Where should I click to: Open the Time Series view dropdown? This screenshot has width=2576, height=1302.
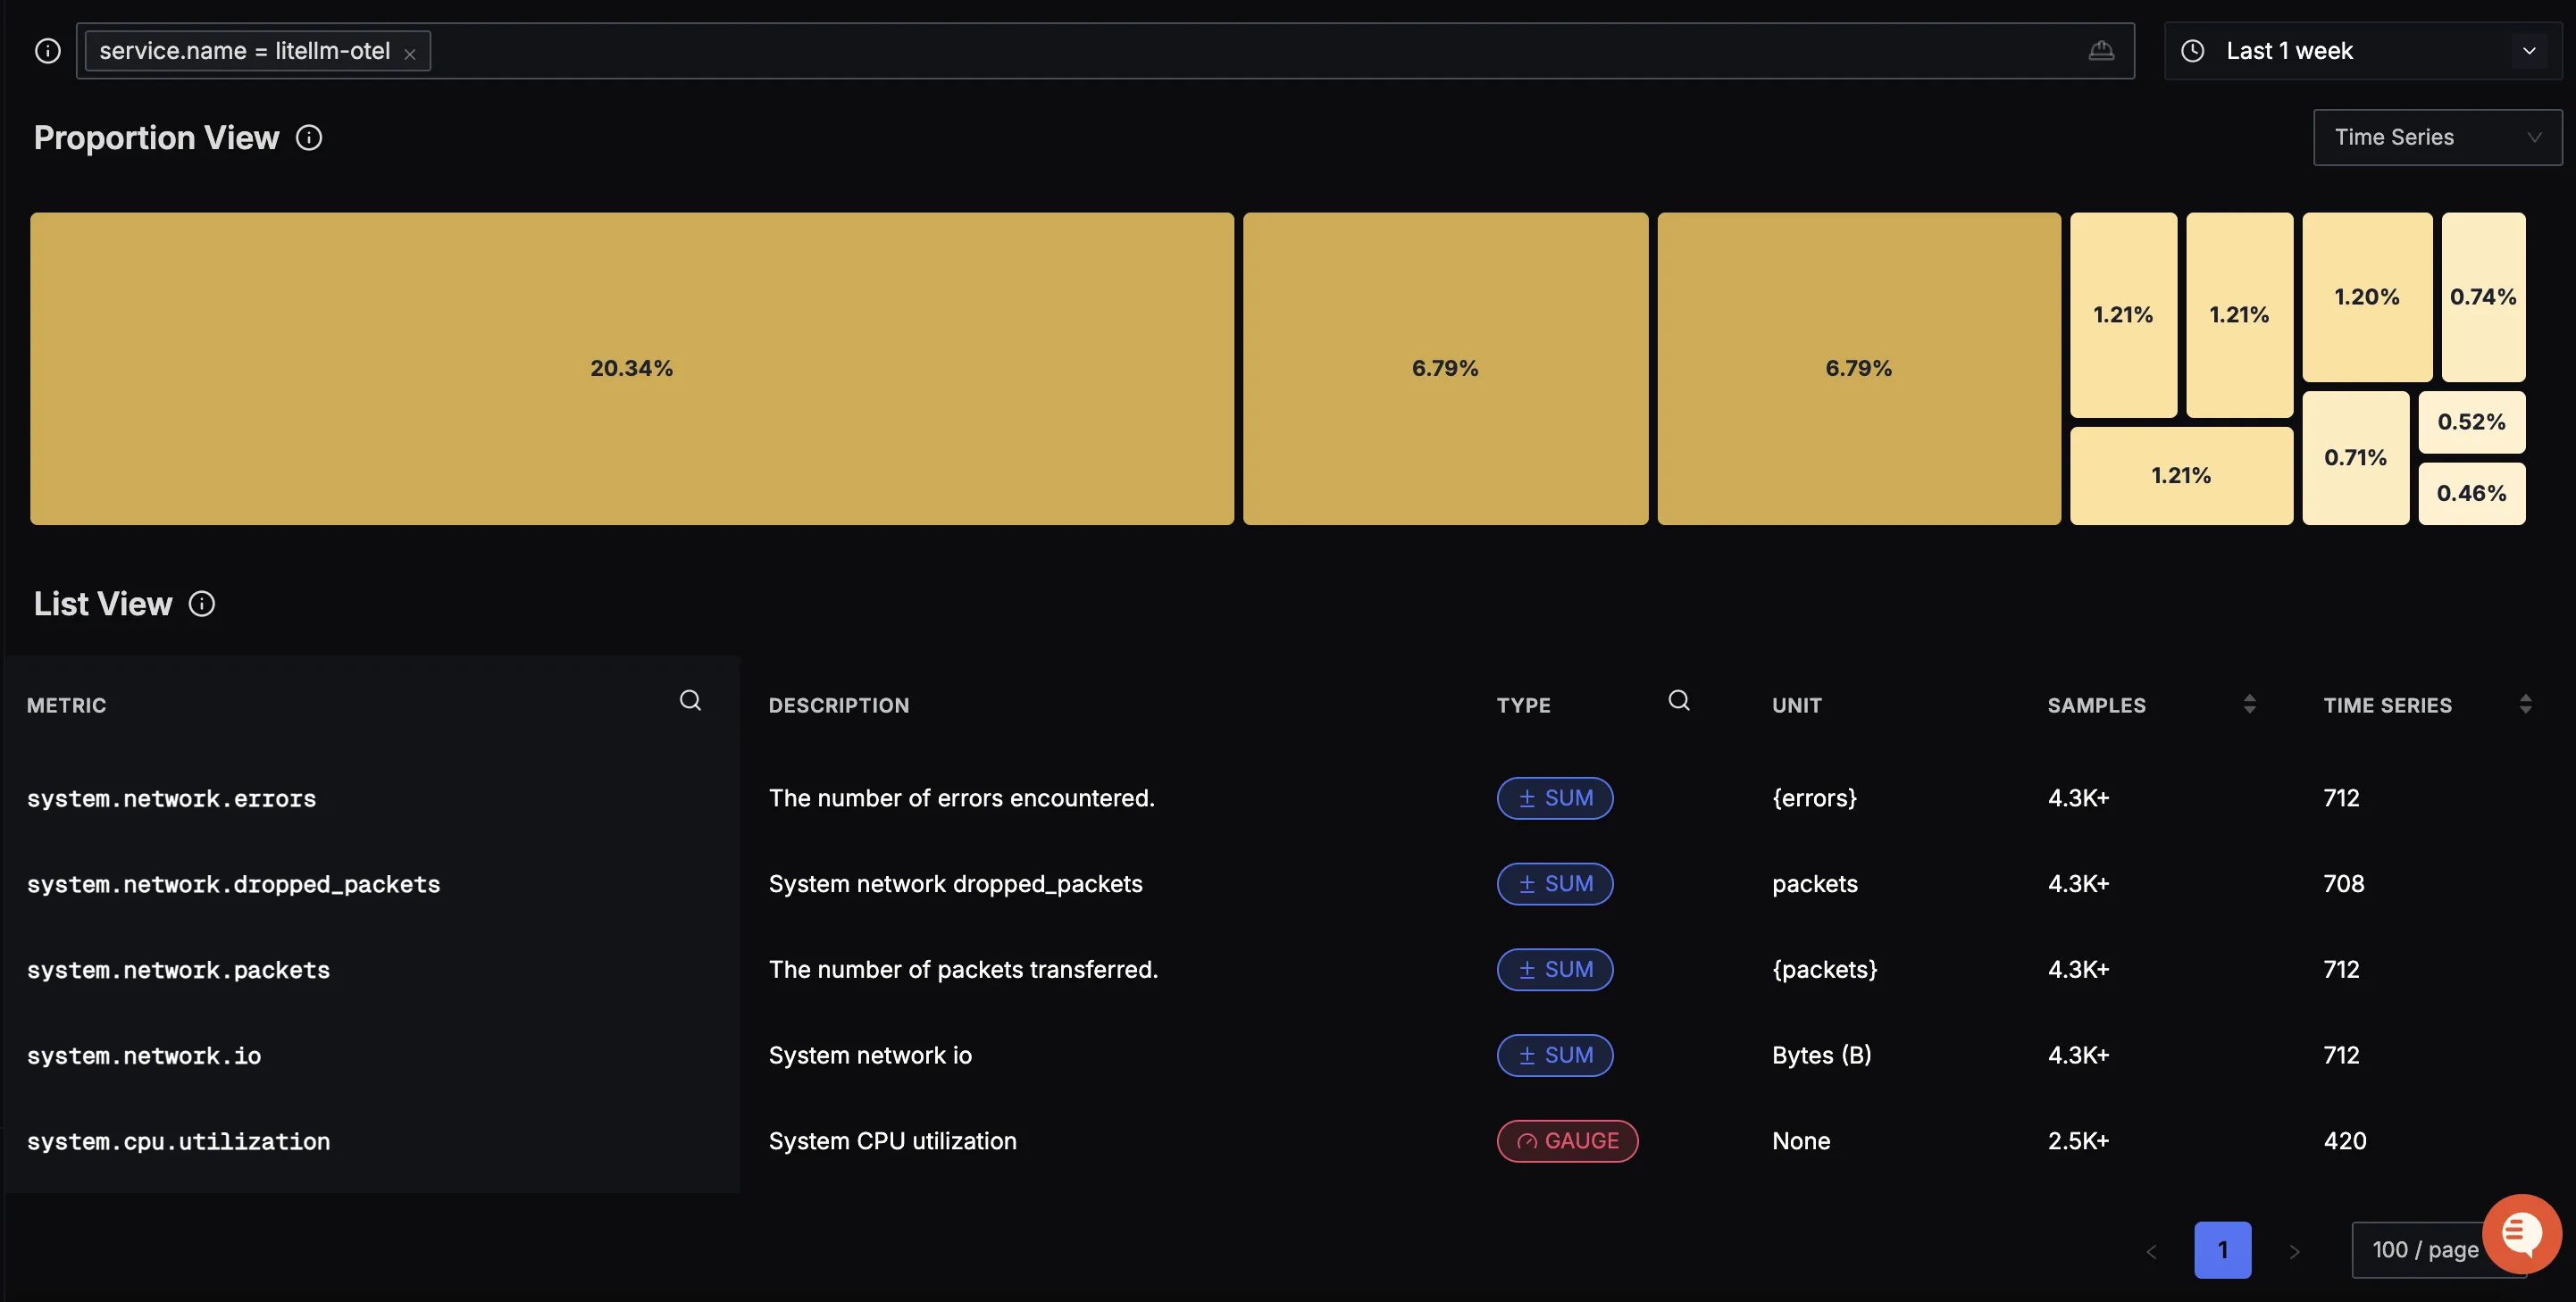coord(2436,137)
